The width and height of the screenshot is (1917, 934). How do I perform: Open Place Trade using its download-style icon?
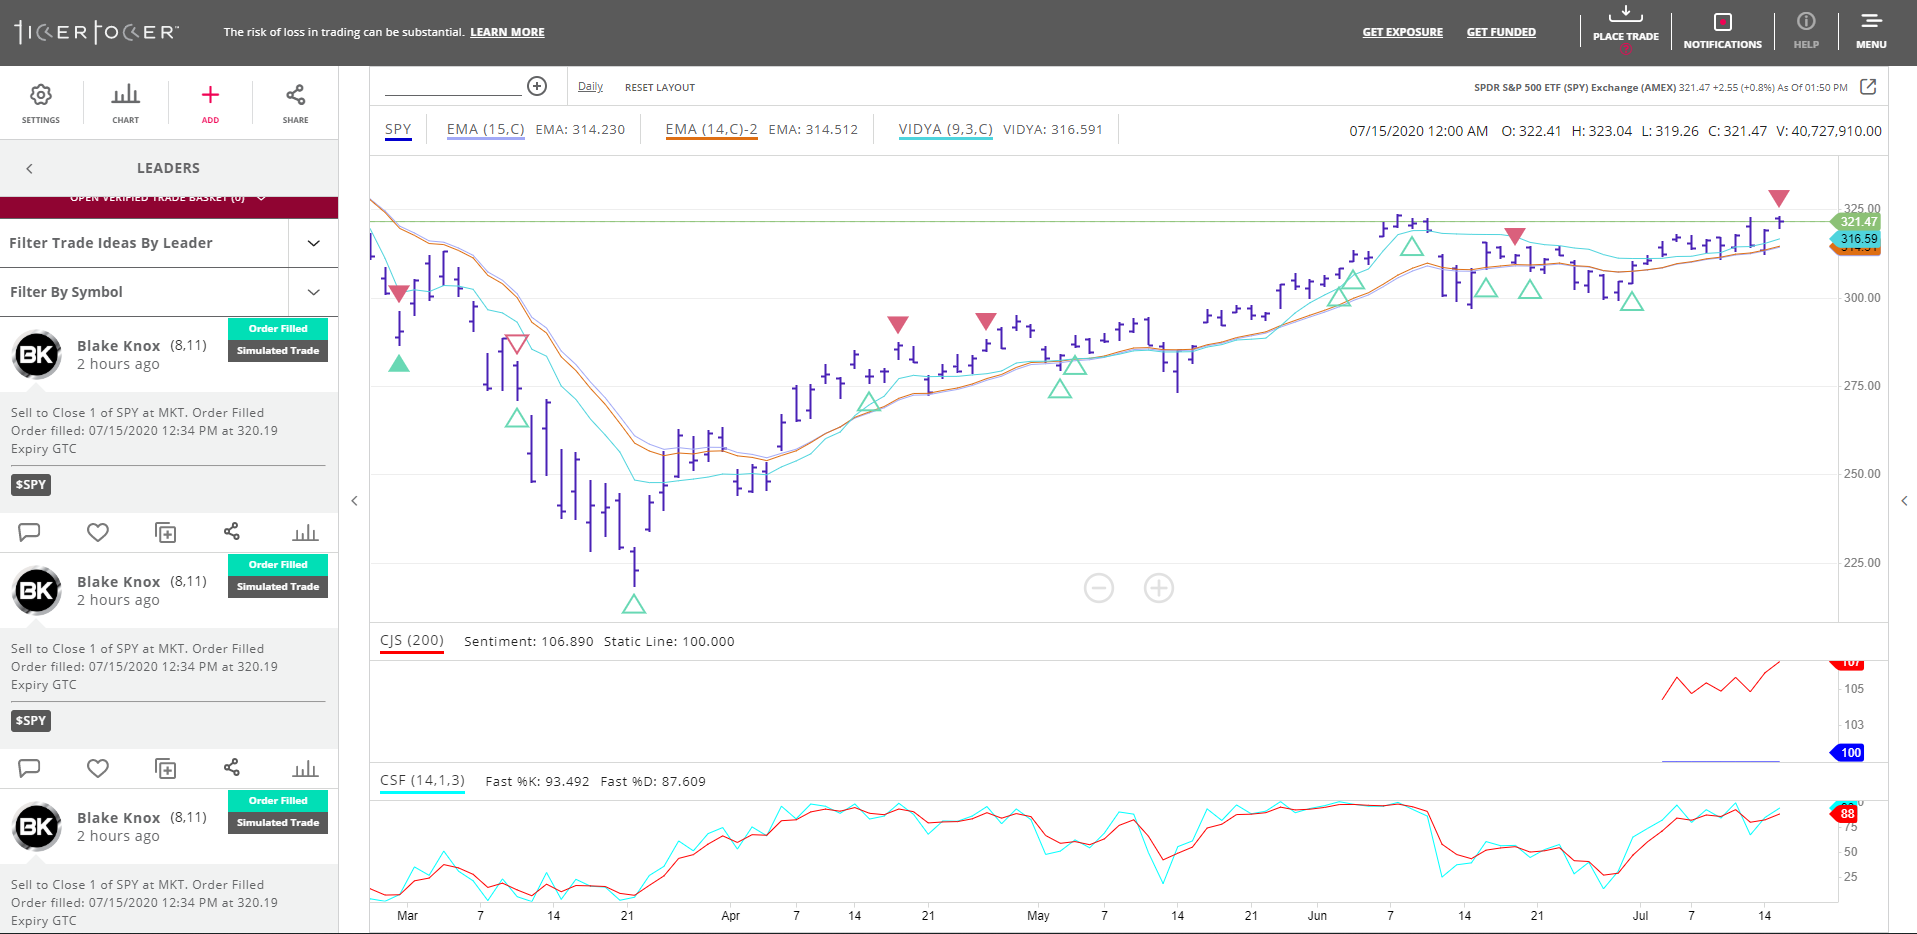pyautogui.click(x=1625, y=28)
